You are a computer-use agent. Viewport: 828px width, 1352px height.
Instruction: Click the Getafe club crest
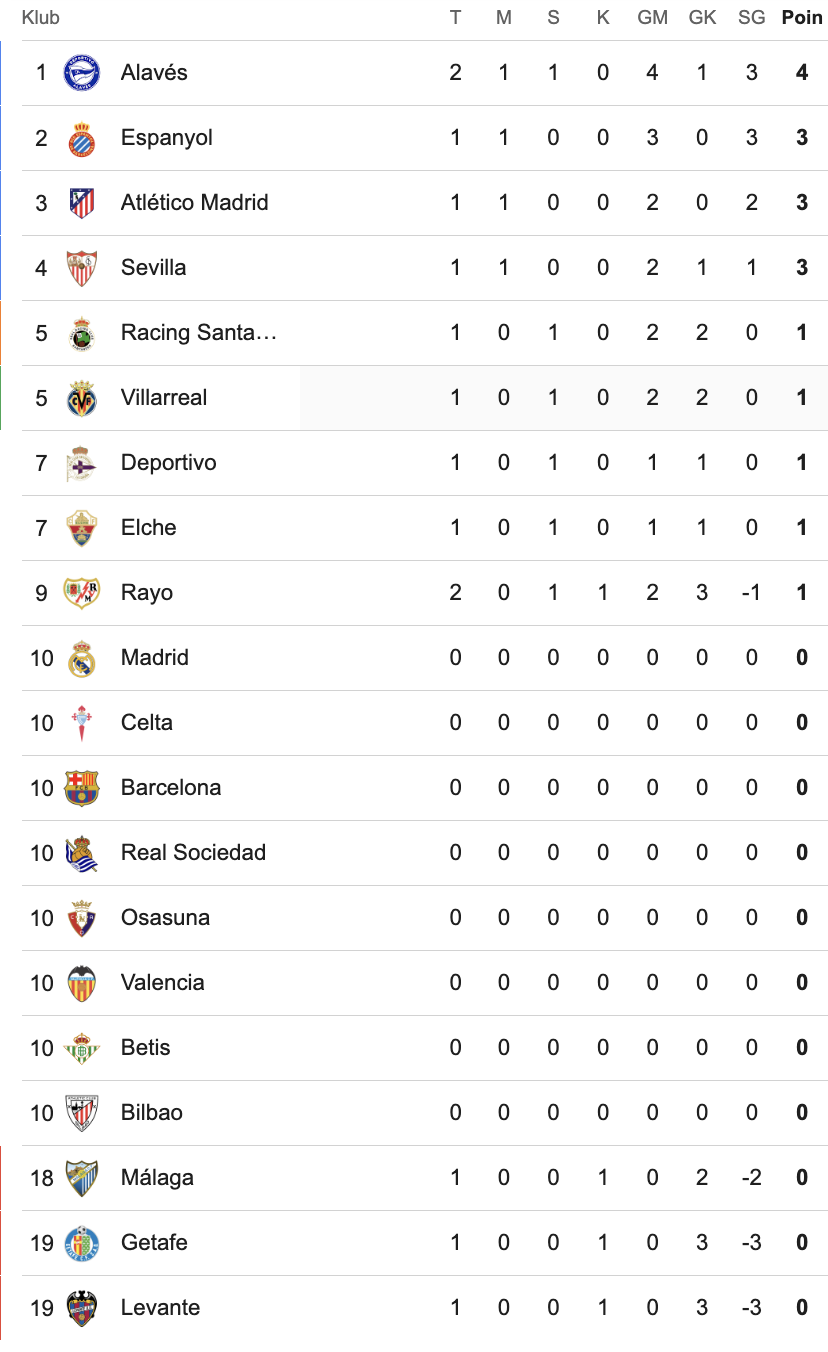[81, 1243]
